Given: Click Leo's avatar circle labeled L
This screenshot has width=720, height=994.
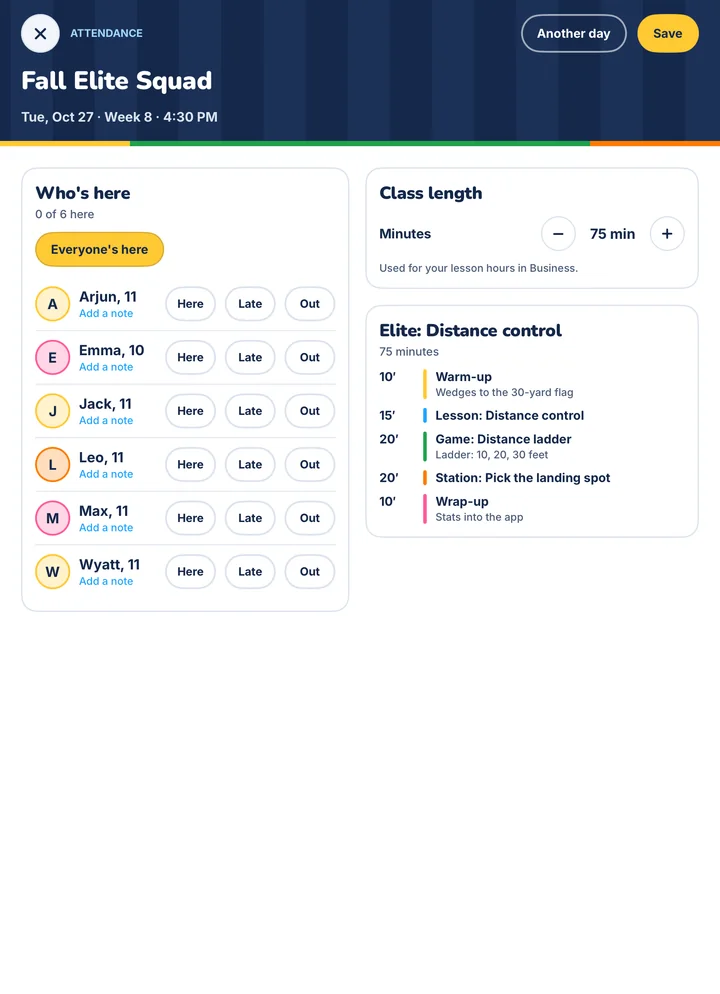Looking at the screenshot, I should click(x=53, y=465).
